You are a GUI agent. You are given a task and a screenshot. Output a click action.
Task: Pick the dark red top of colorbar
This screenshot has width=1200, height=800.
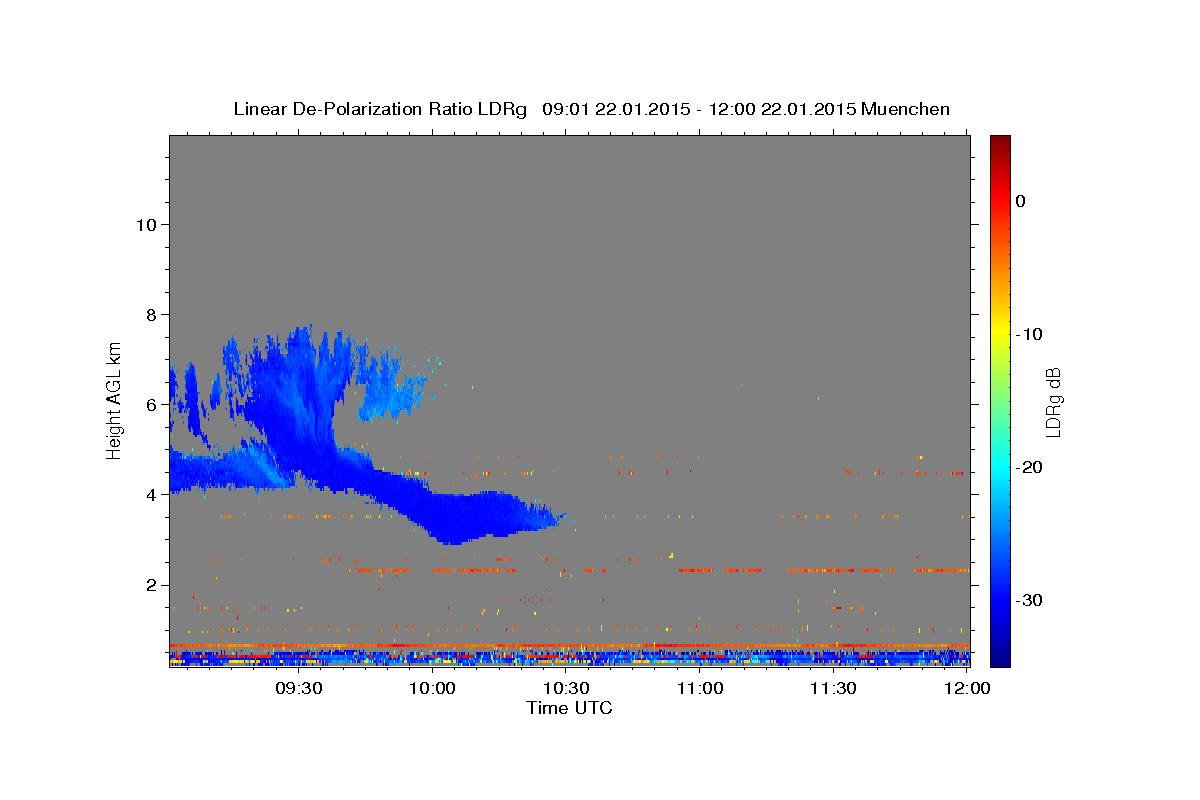click(x=1000, y=143)
